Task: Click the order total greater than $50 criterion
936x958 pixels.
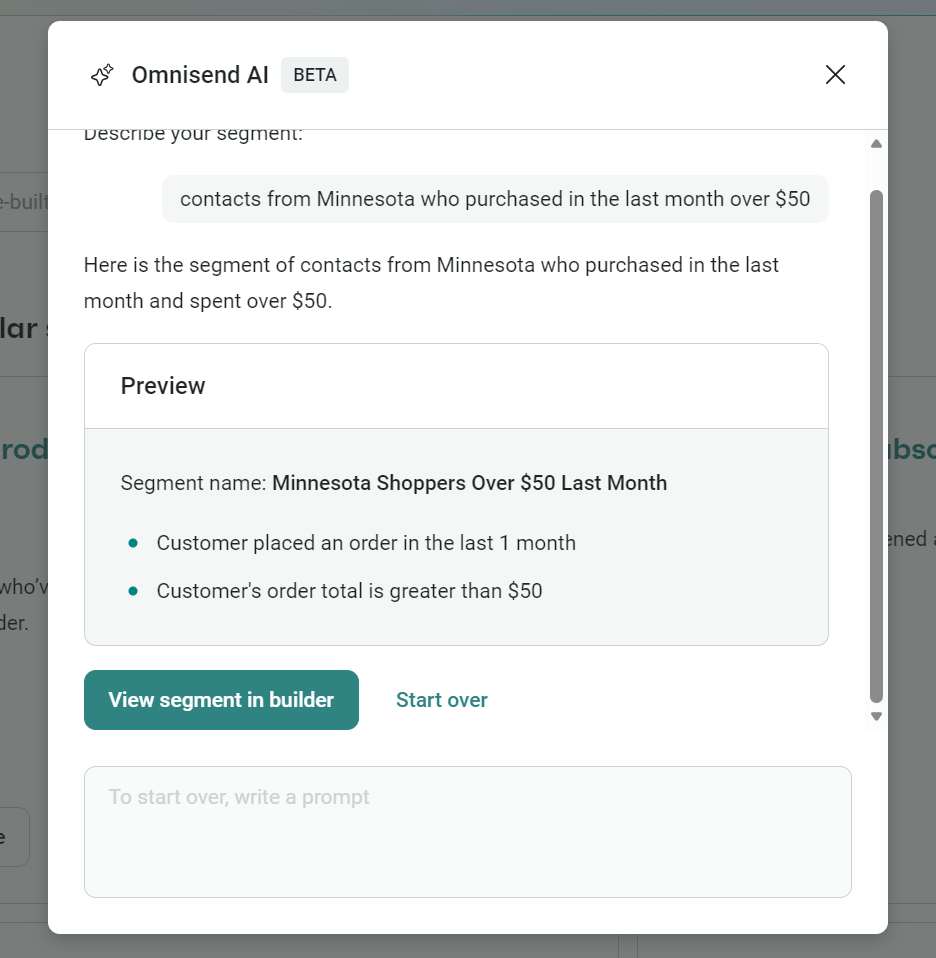Action: pos(349,591)
